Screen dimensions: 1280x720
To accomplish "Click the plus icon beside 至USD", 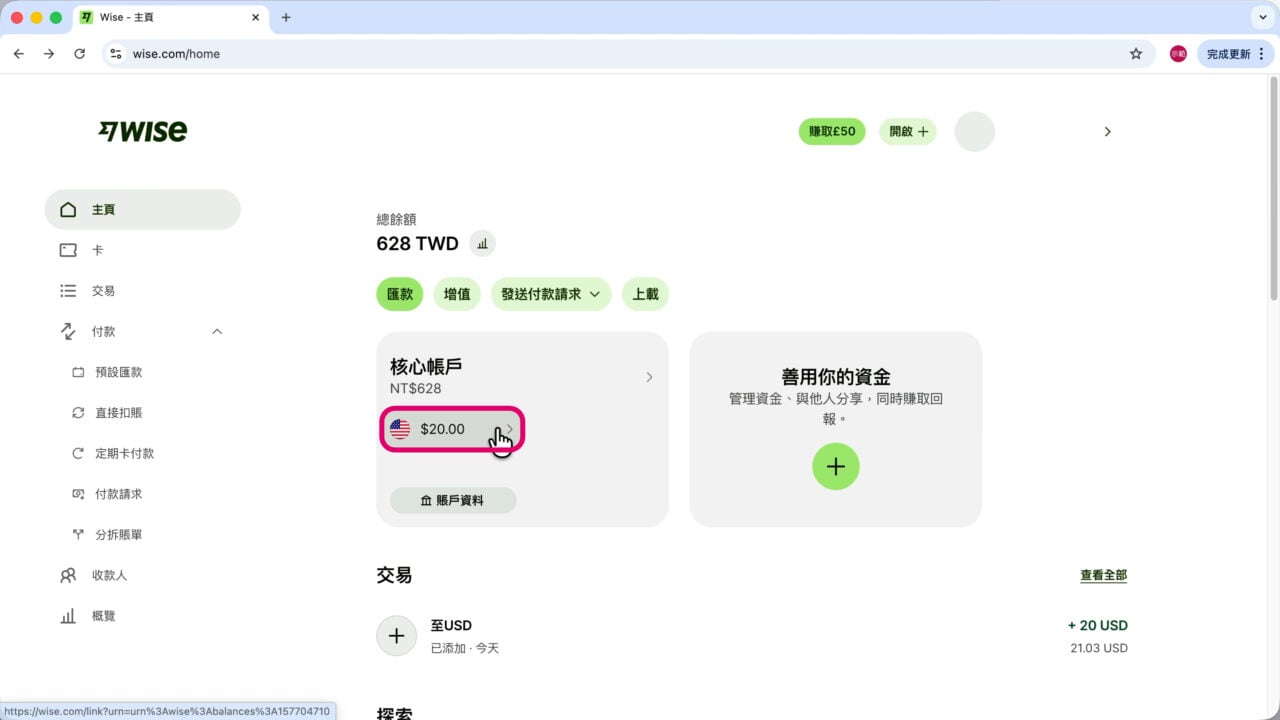I will coord(396,636).
